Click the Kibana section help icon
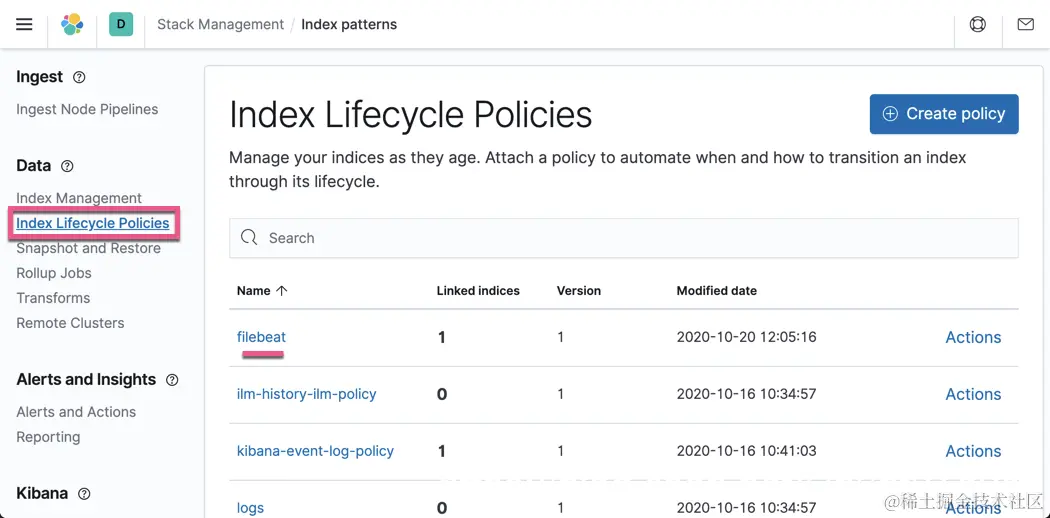Screen dimensions: 1050x518 pos(84,494)
